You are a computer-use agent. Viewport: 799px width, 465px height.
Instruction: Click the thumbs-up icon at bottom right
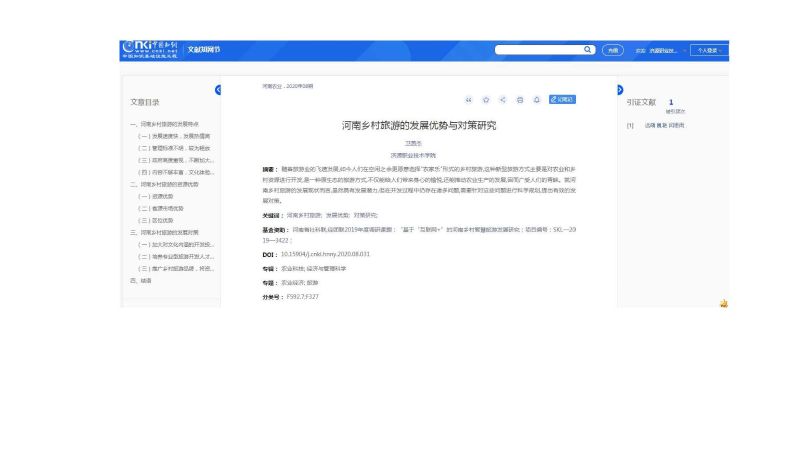point(723,302)
